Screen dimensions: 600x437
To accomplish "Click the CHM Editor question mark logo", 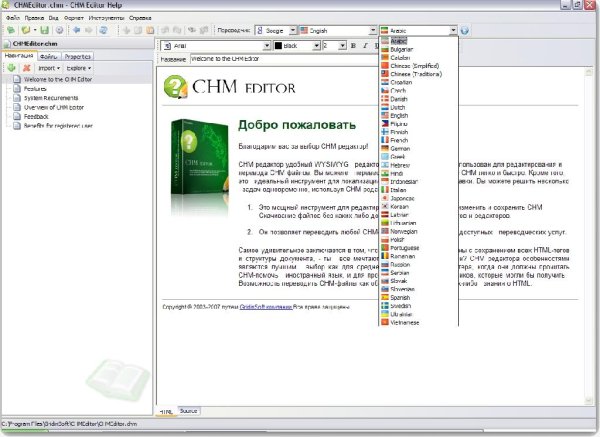I will 175,86.
